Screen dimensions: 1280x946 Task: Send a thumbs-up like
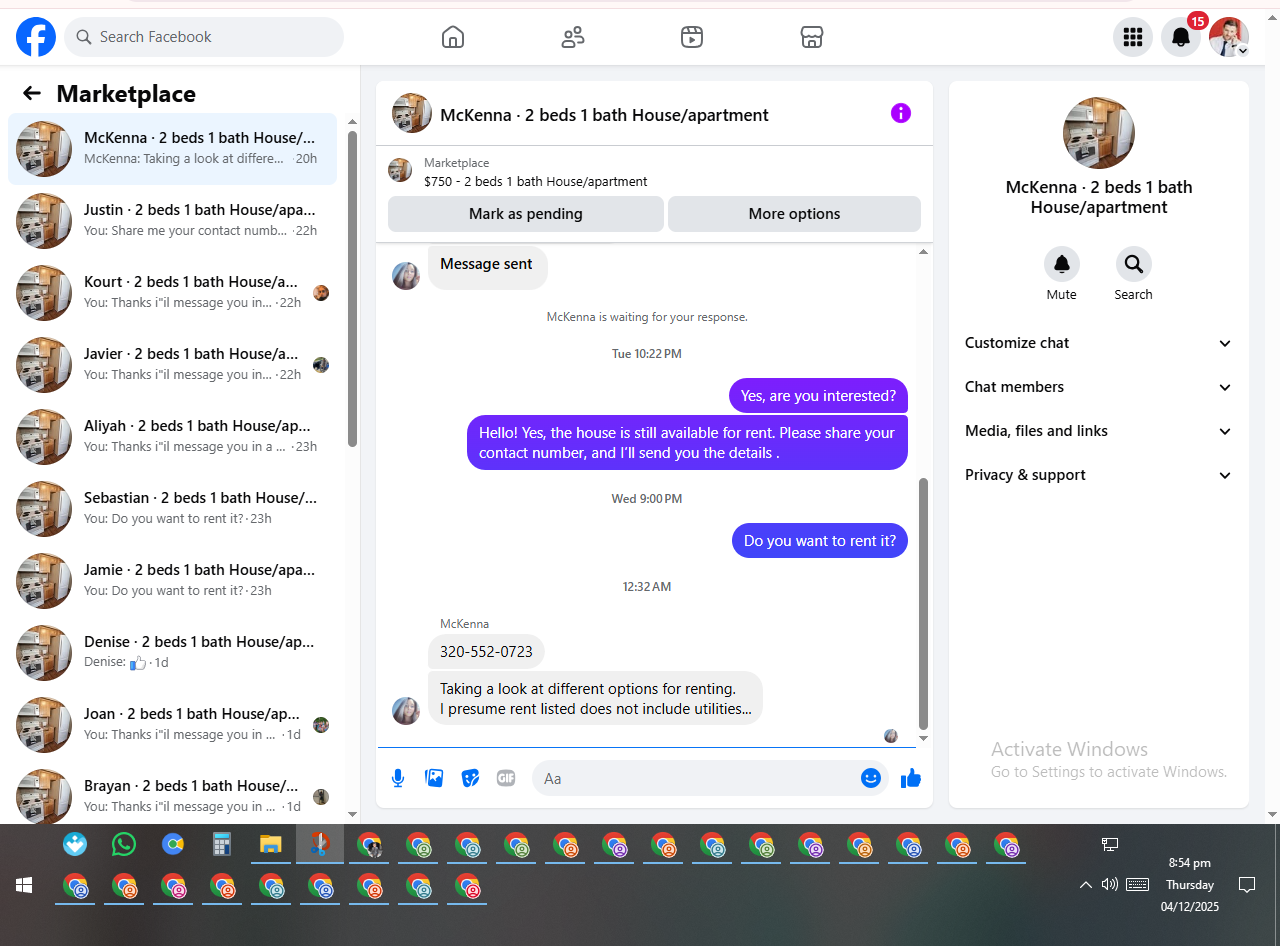[911, 778]
